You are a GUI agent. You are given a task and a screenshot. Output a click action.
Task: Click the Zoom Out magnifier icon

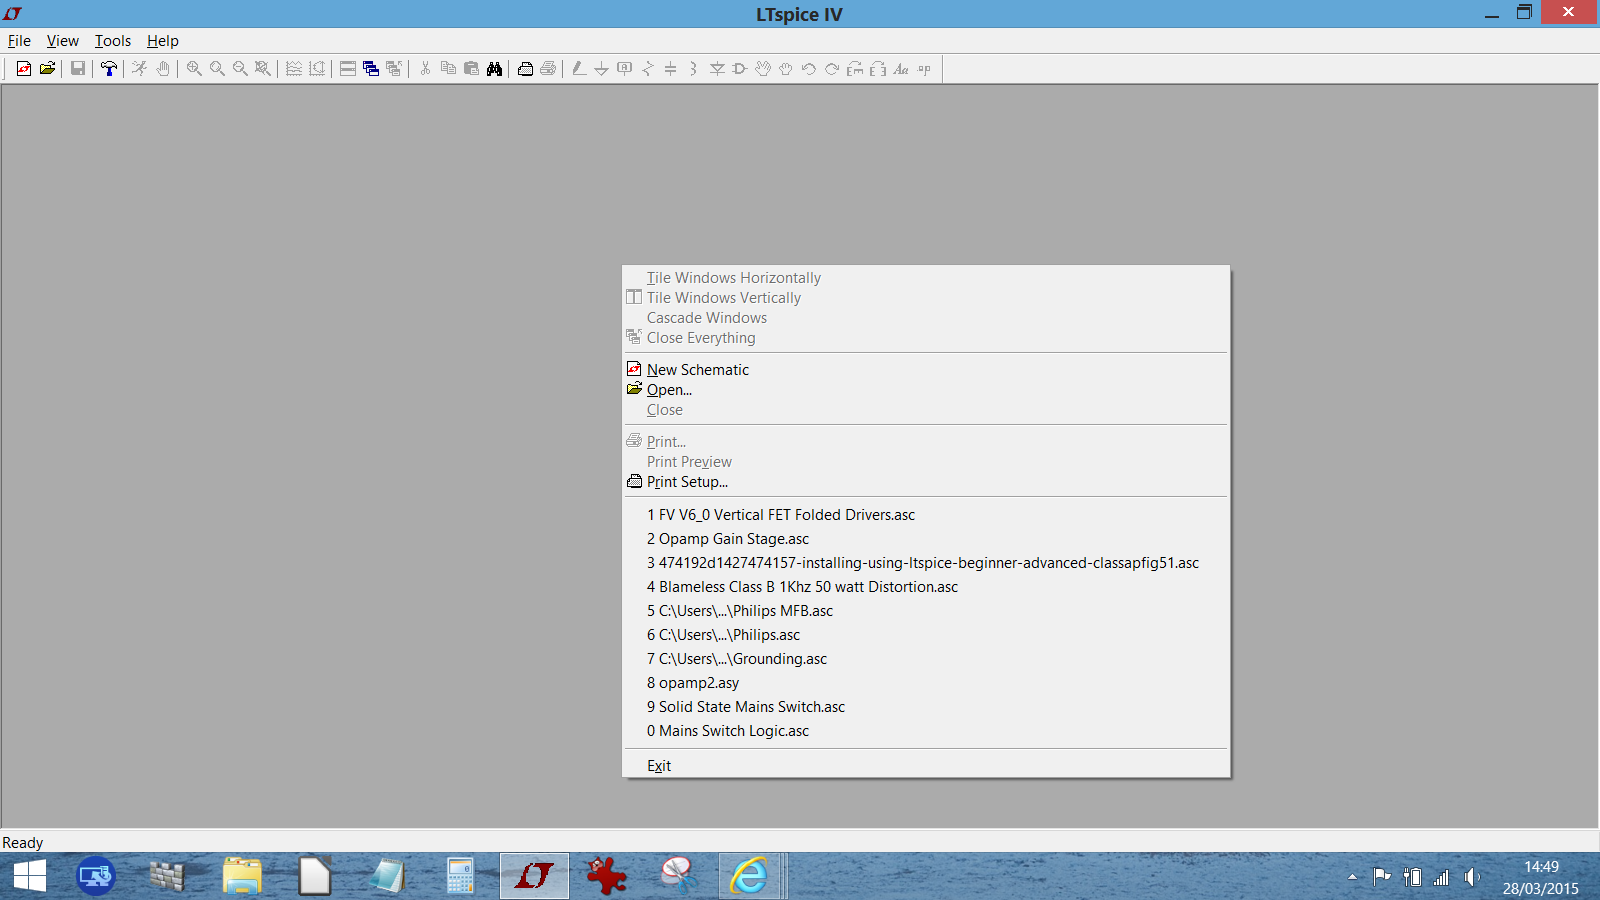pos(240,69)
